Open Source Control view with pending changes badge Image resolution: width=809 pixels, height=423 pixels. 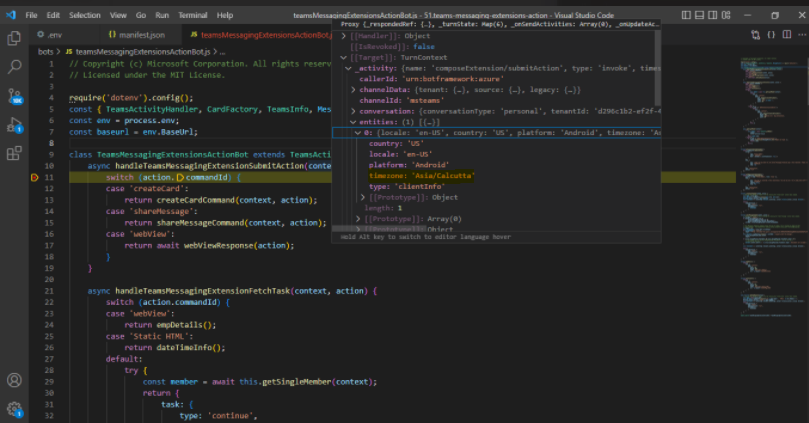click(x=14, y=96)
